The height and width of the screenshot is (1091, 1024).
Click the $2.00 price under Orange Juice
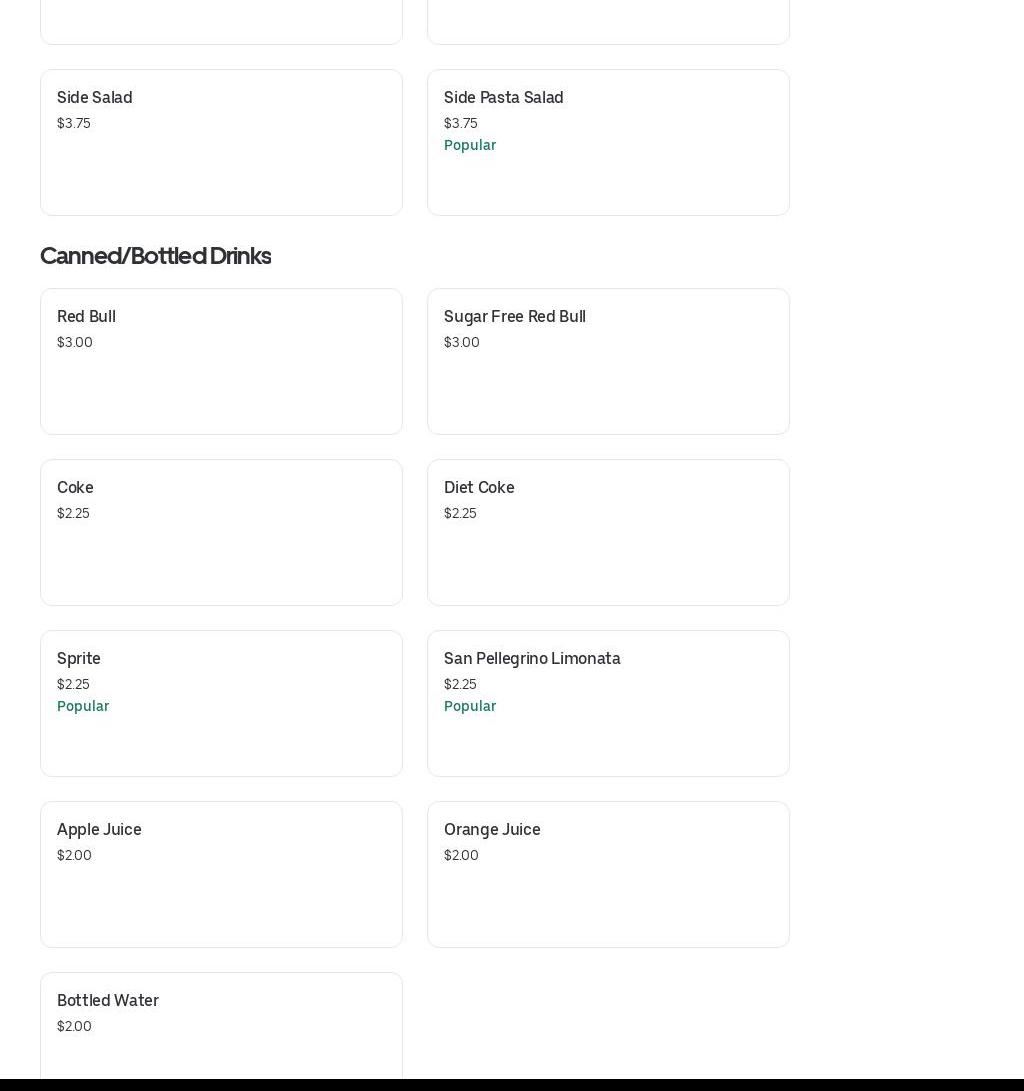point(461,855)
